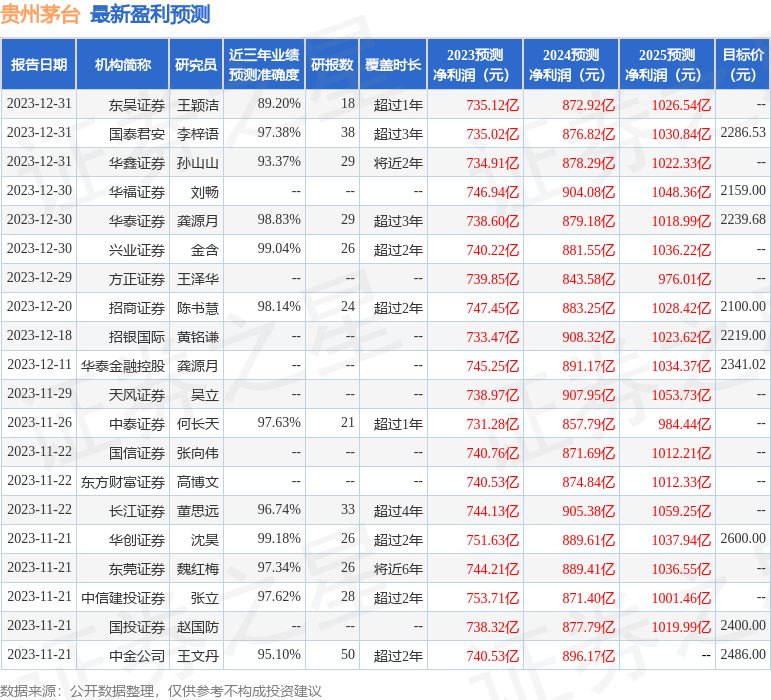Viewport: 771px width, 700px height.
Task: Click 2024 profit value 908.32亿
Action: (589, 337)
